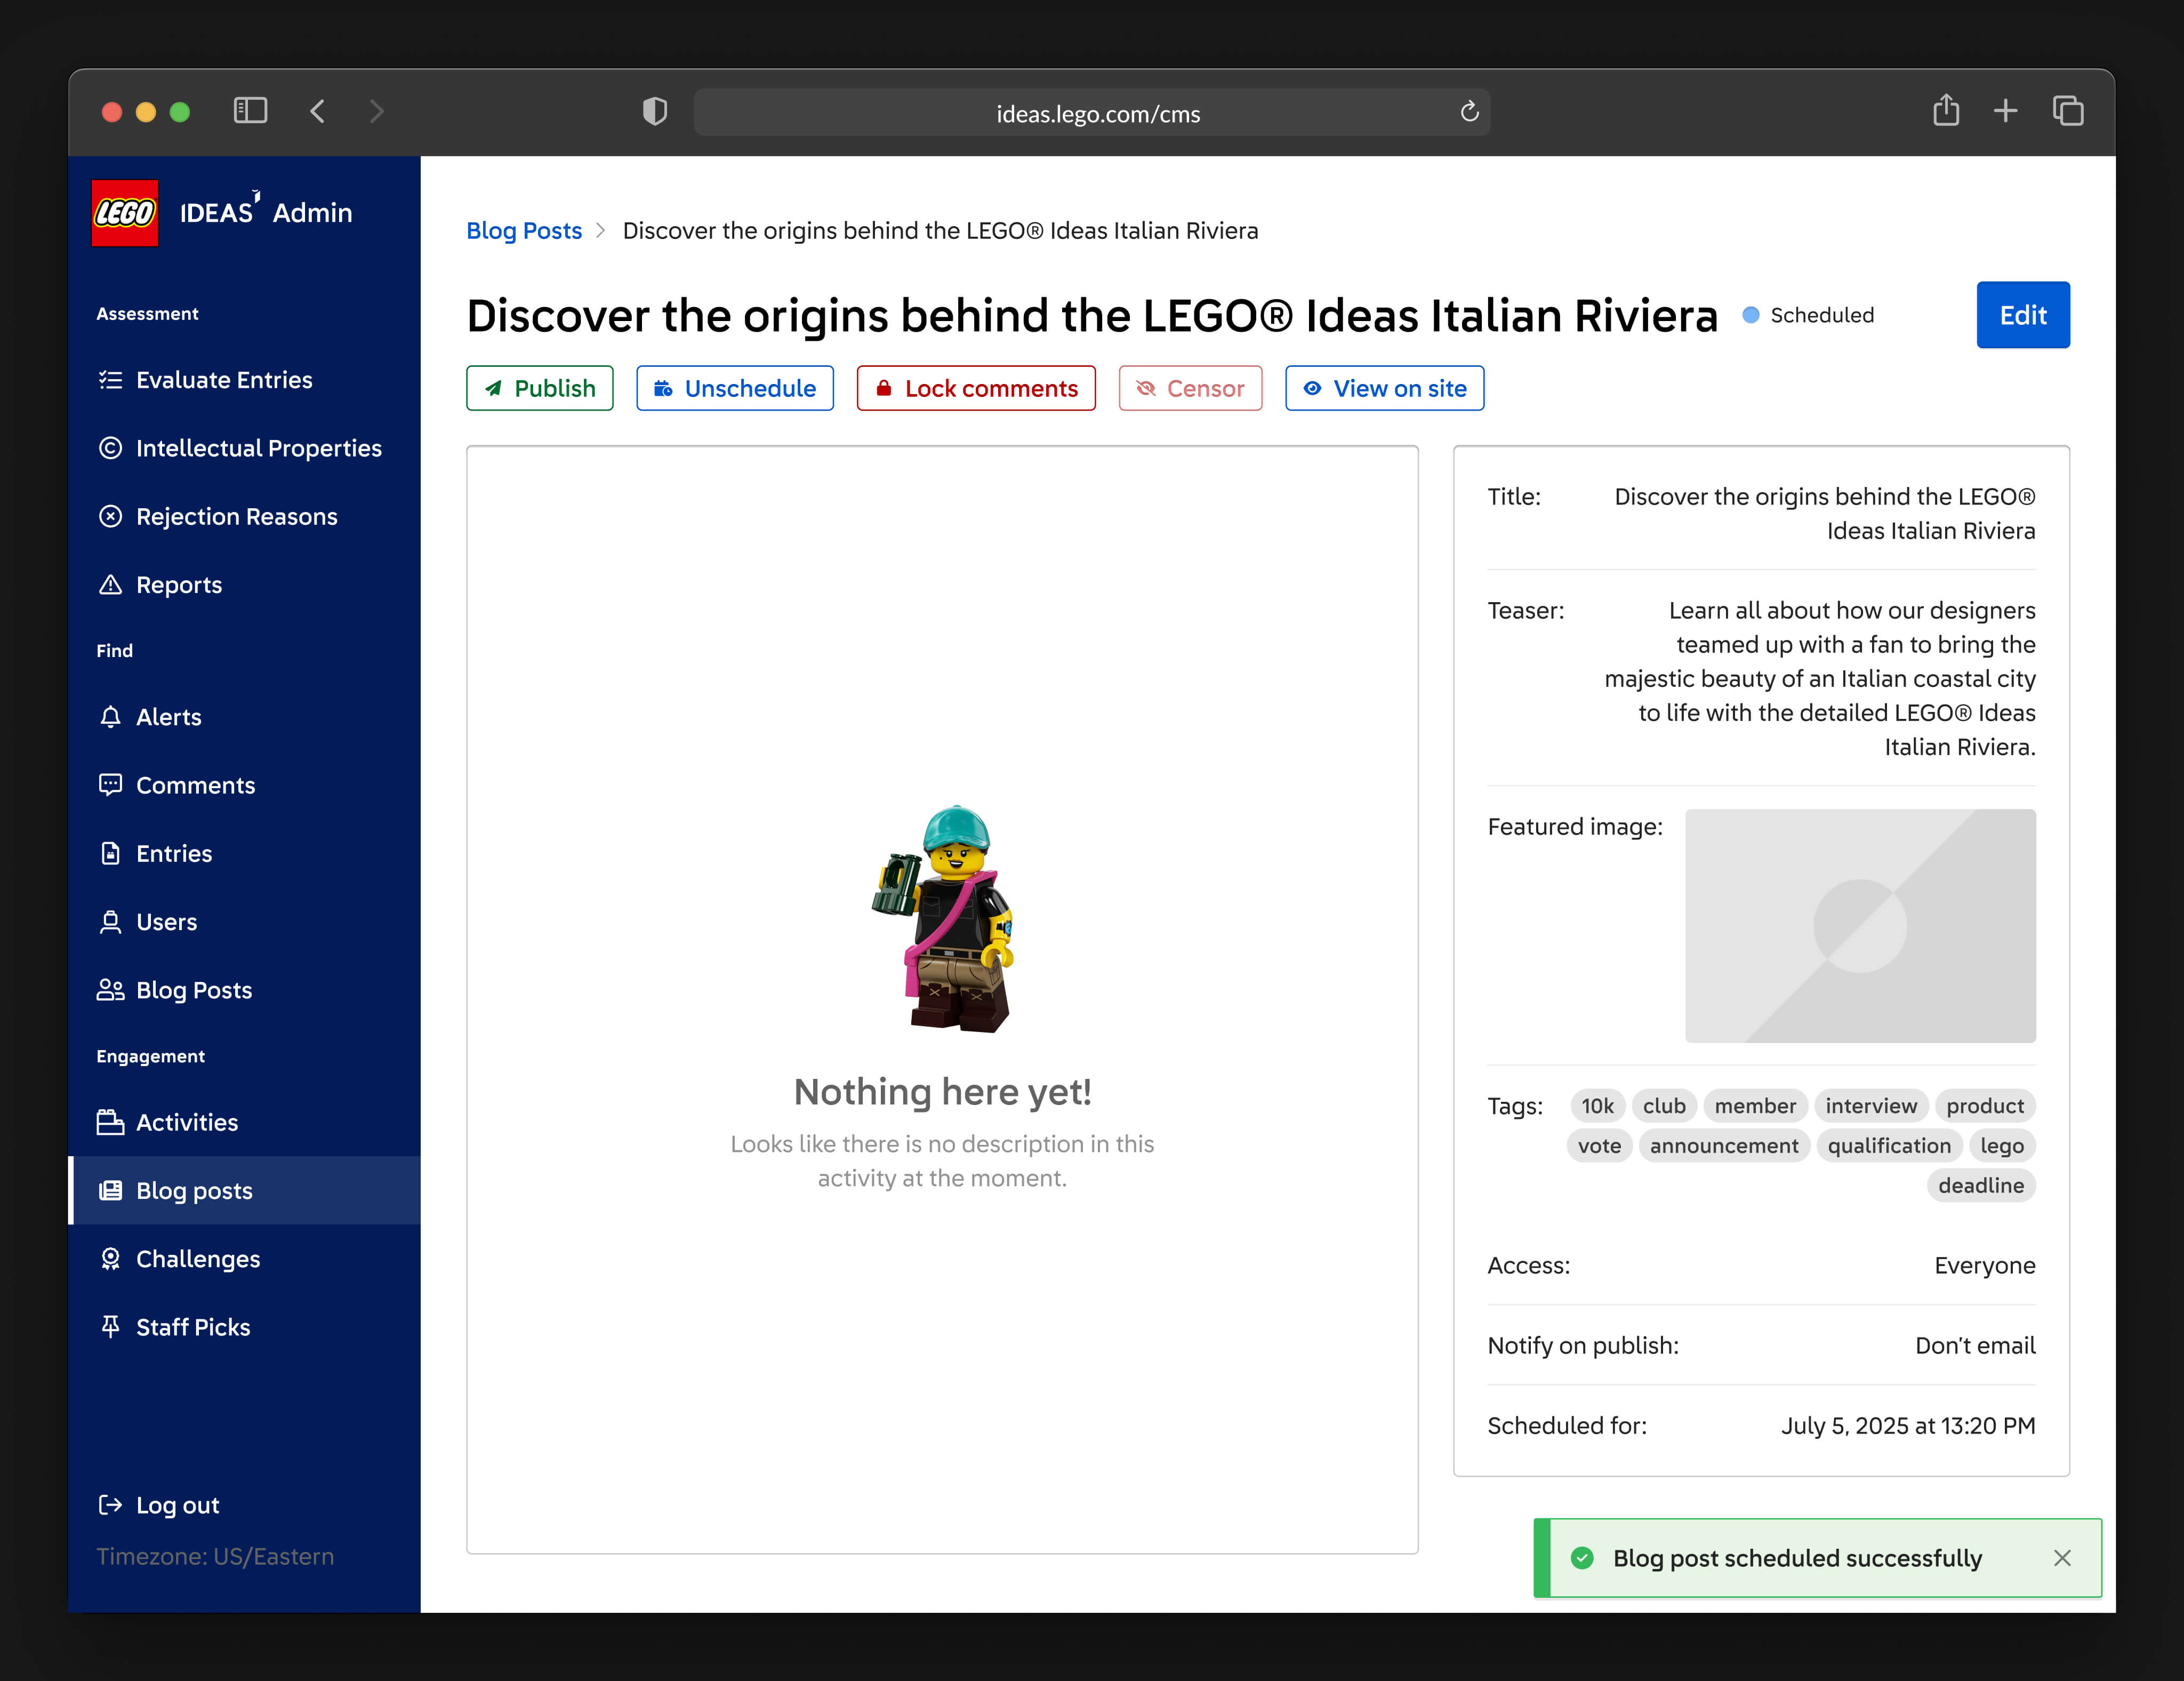Click the Users person icon
The height and width of the screenshot is (1681, 2184).
tap(111, 922)
